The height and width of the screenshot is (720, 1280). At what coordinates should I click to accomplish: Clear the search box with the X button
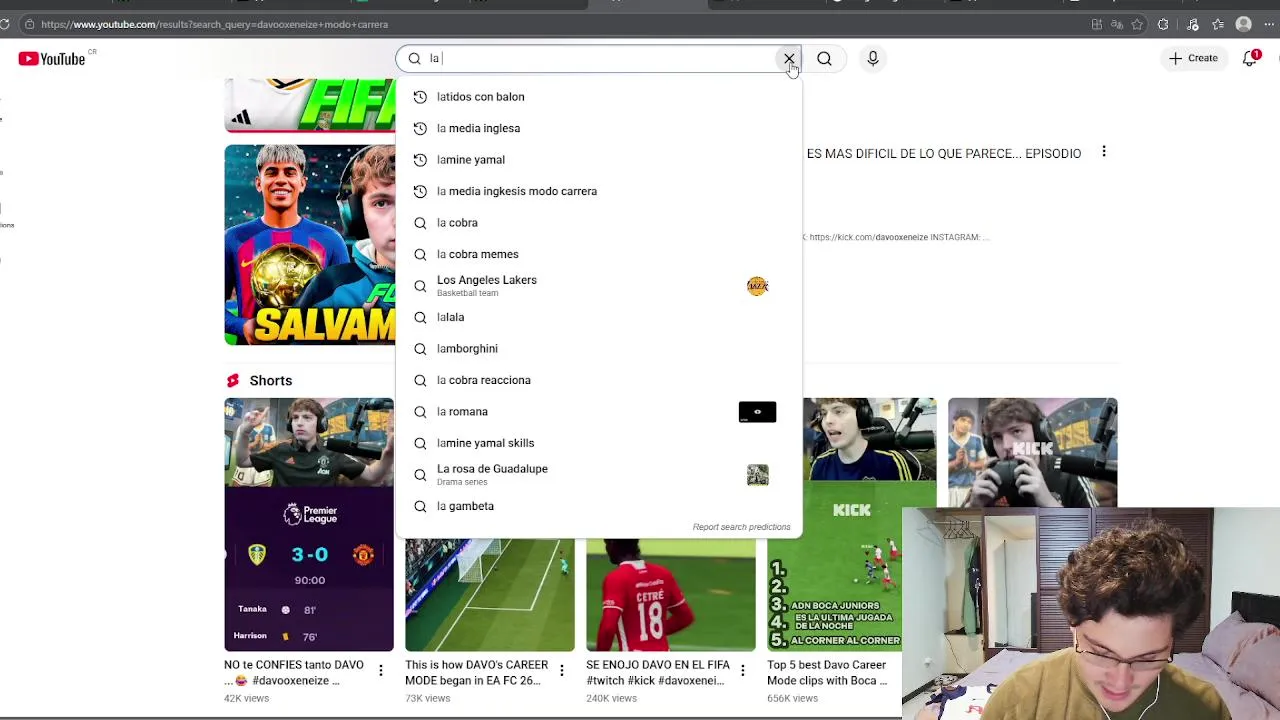coord(789,59)
